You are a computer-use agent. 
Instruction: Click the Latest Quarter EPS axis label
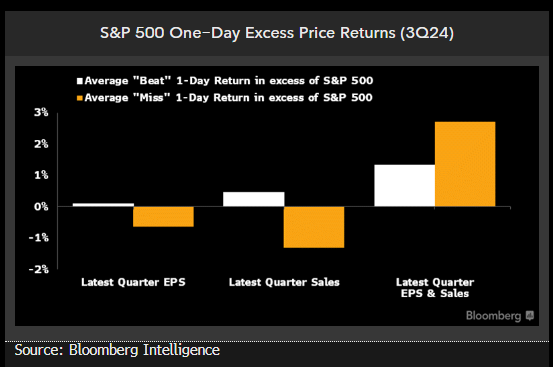pos(133,282)
